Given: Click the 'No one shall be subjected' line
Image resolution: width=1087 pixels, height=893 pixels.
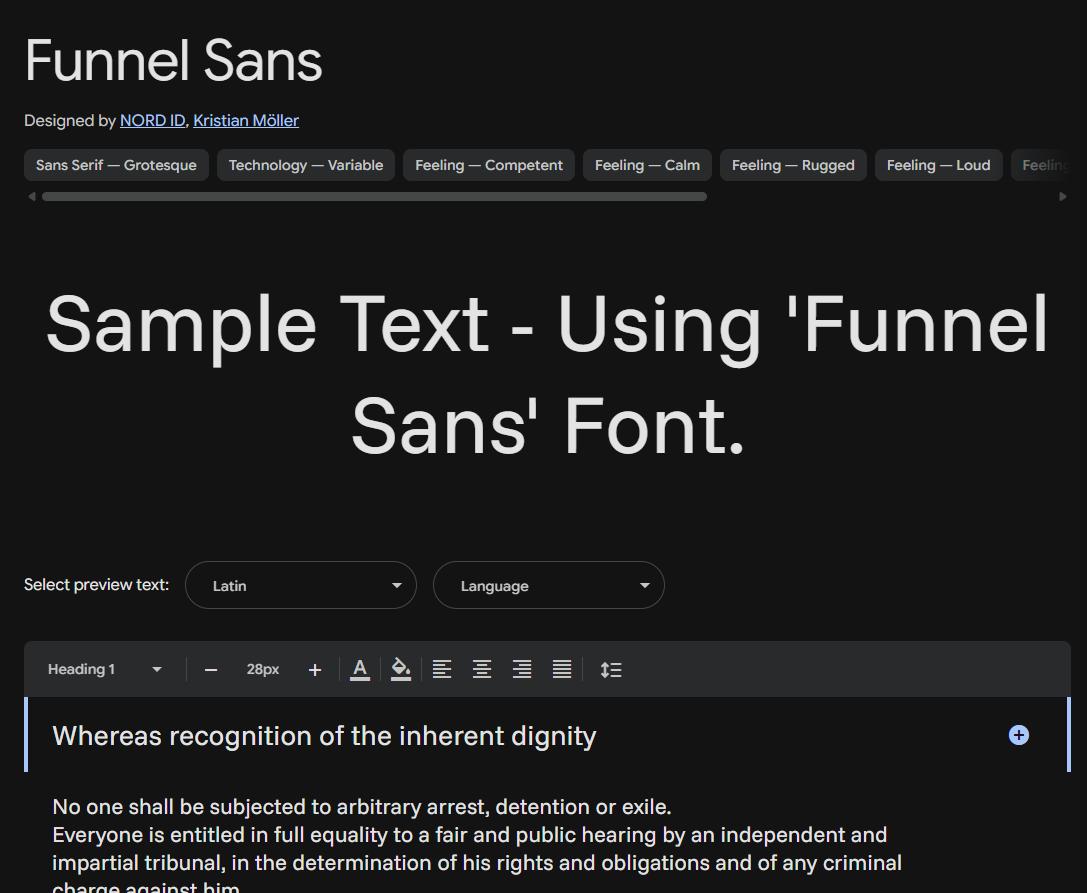Looking at the screenshot, I should [x=362, y=807].
